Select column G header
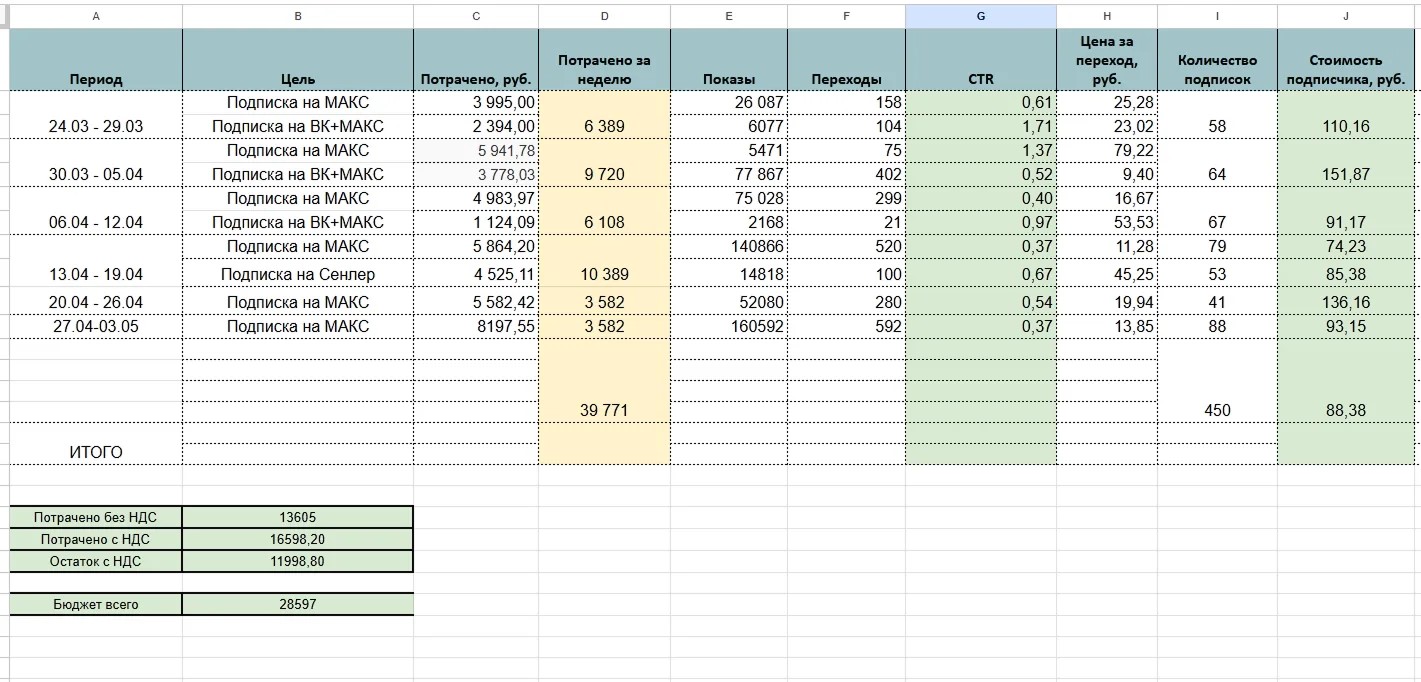This screenshot has height=682, width=1421. click(980, 16)
